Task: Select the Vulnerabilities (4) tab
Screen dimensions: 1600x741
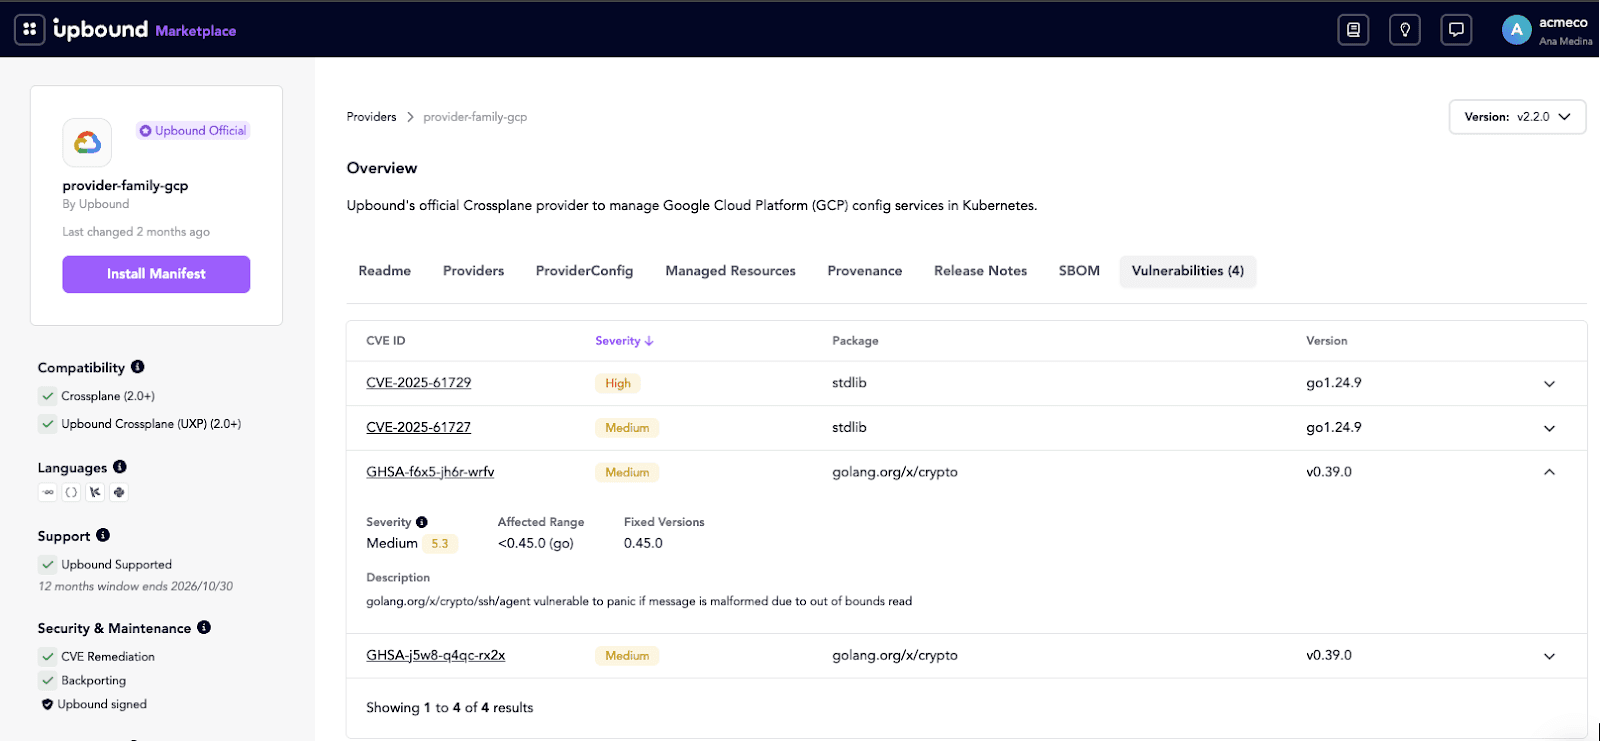Action: coord(1188,271)
